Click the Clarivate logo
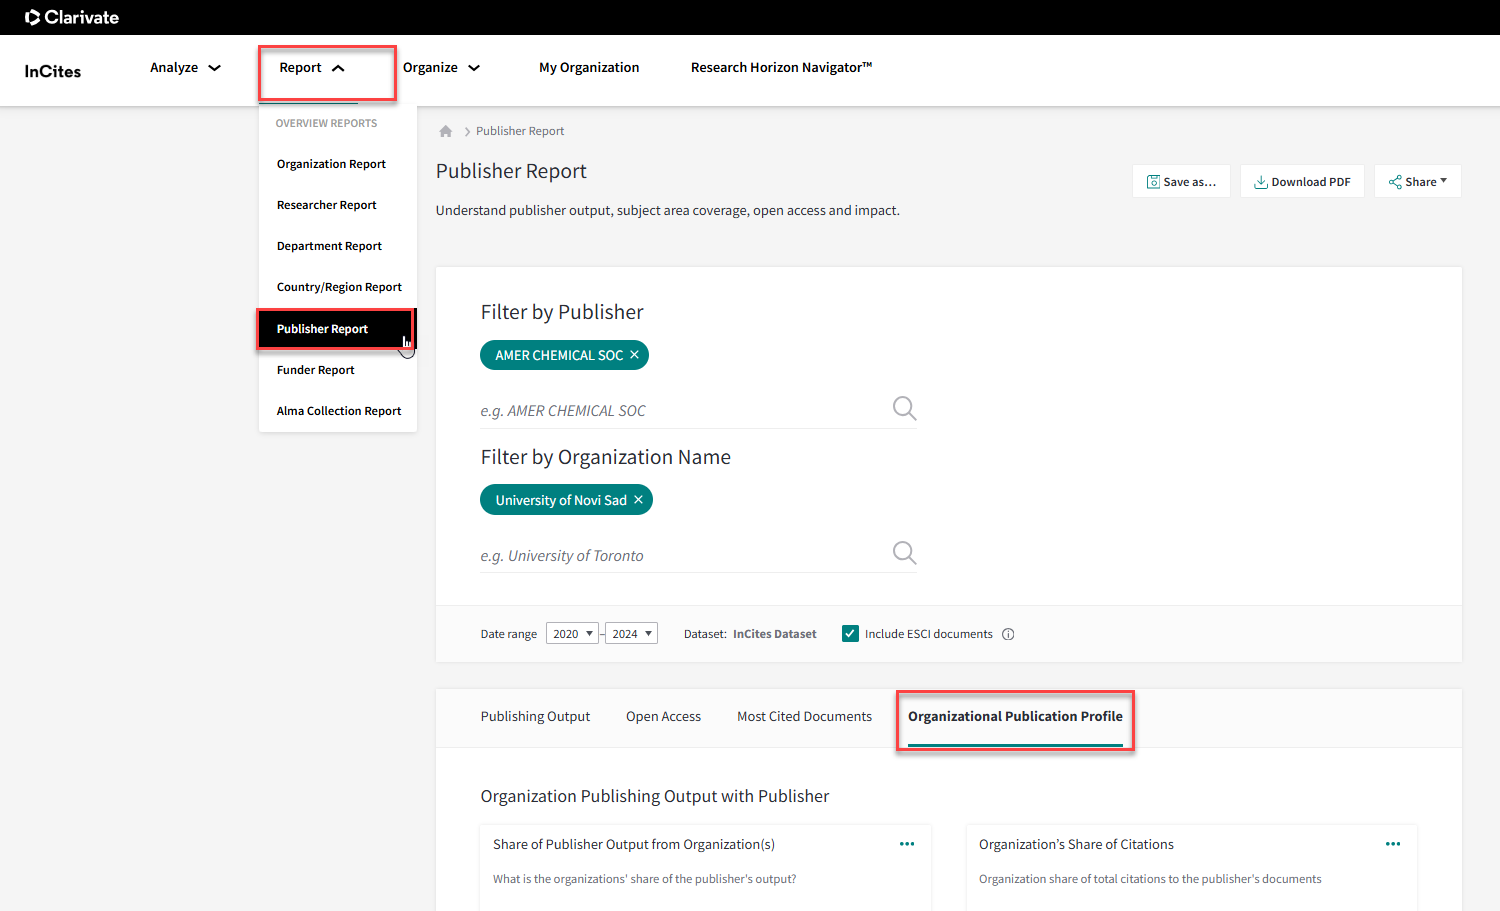The width and height of the screenshot is (1500, 911). (72, 17)
